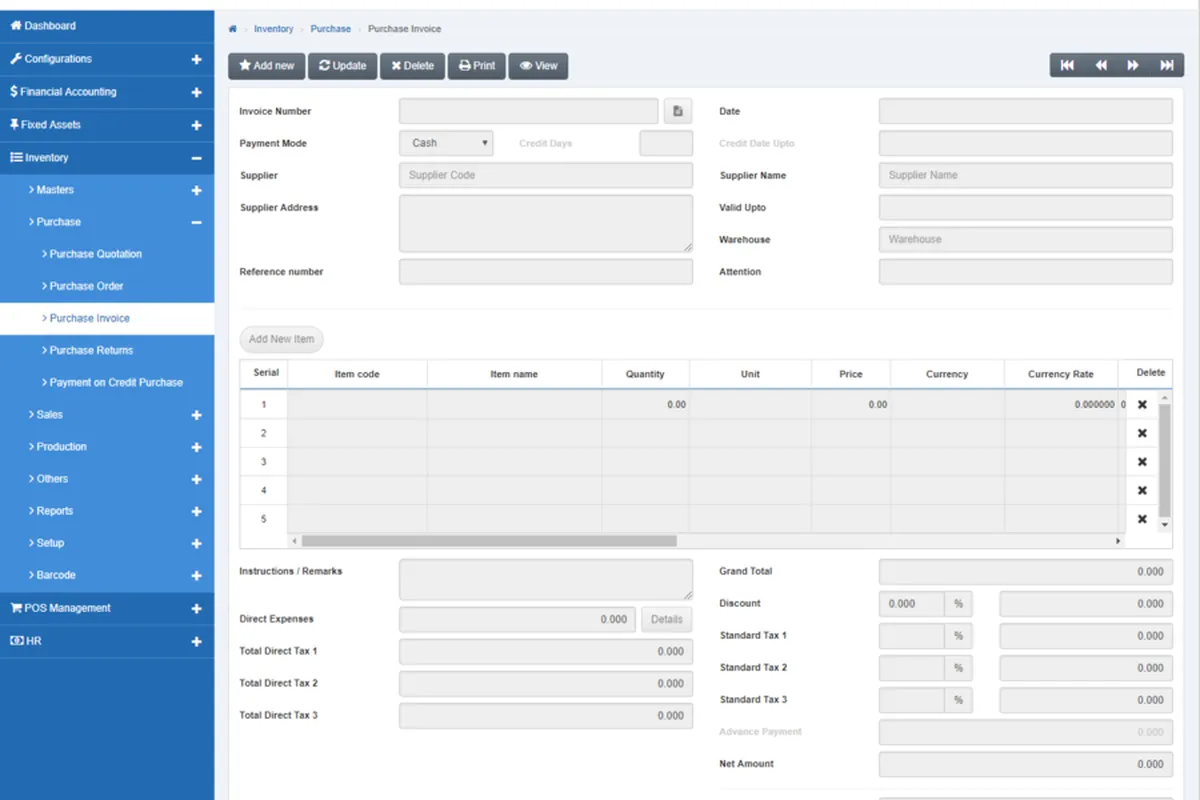Expand Configurations sidebar menu plus
The width and height of the screenshot is (1200, 800).
[196, 59]
